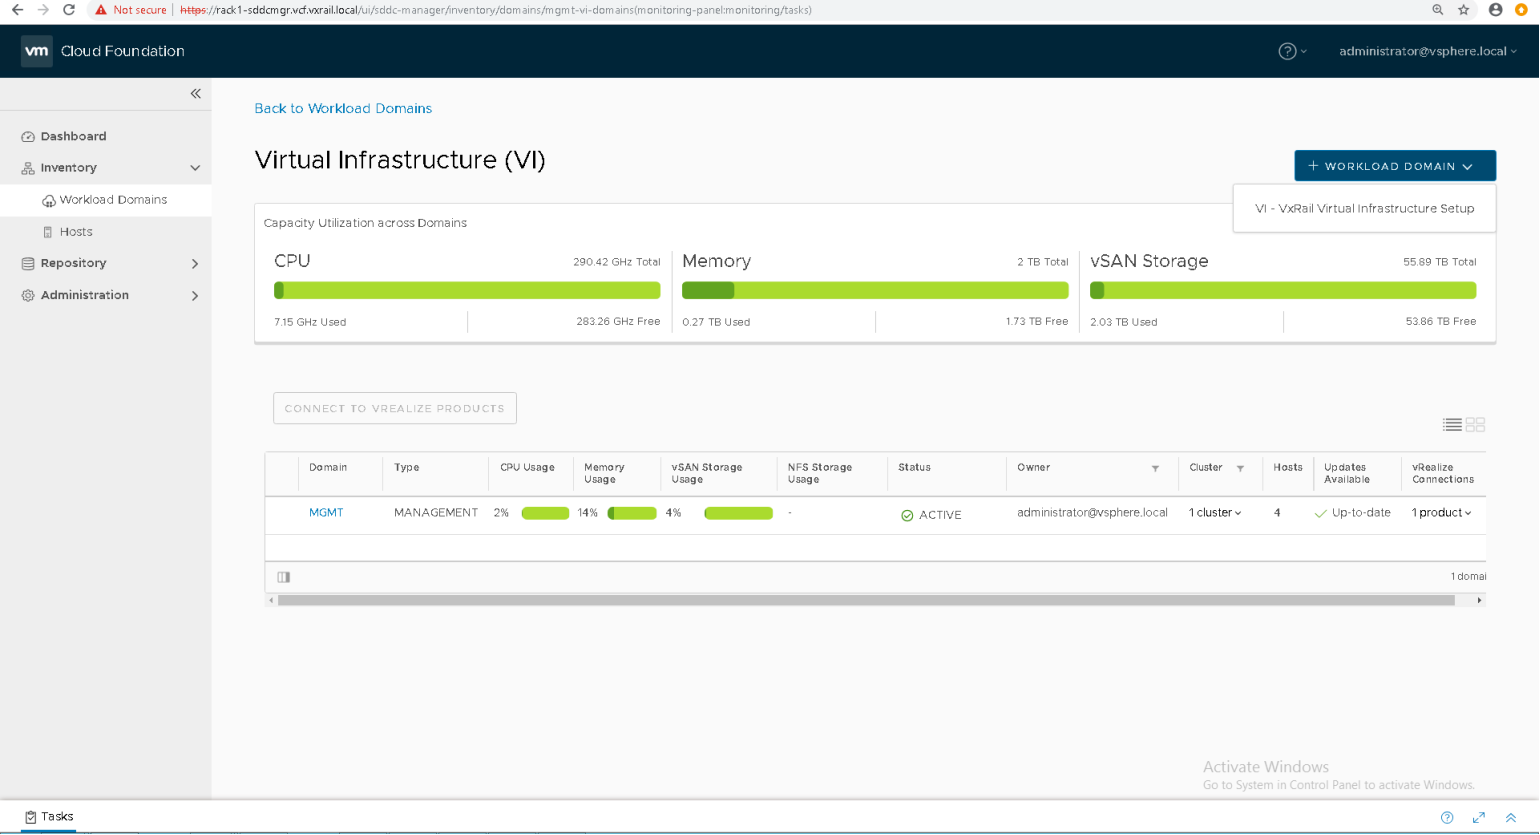Image resolution: width=1540 pixels, height=835 pixels.
Task: Click Connect to vRealize Products button
Action: click(395, 408)
